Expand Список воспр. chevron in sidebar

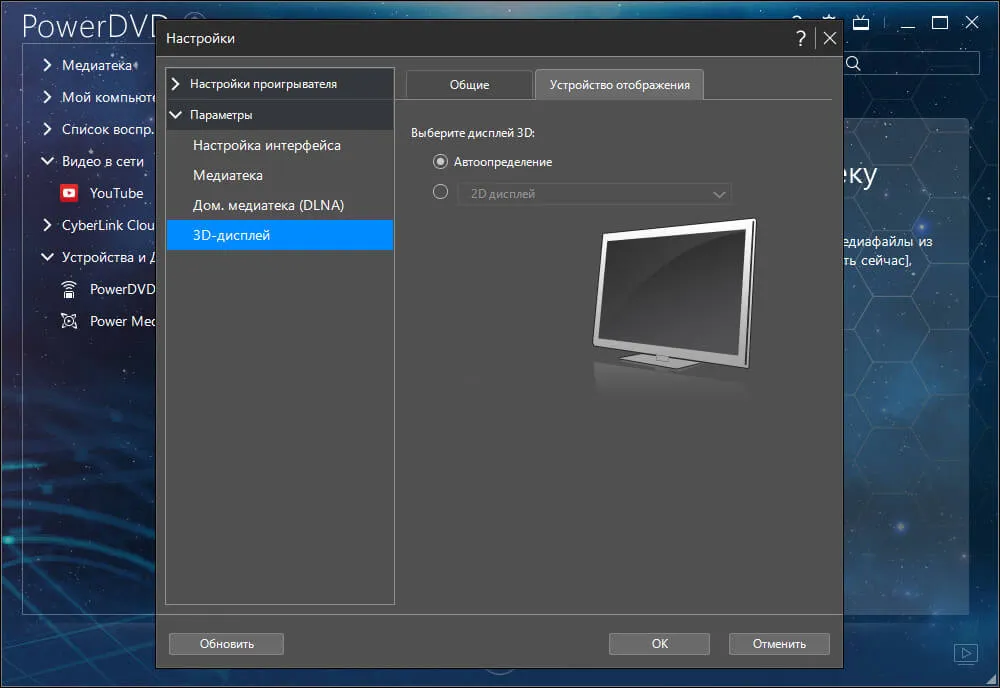click(x=47, y=129)
